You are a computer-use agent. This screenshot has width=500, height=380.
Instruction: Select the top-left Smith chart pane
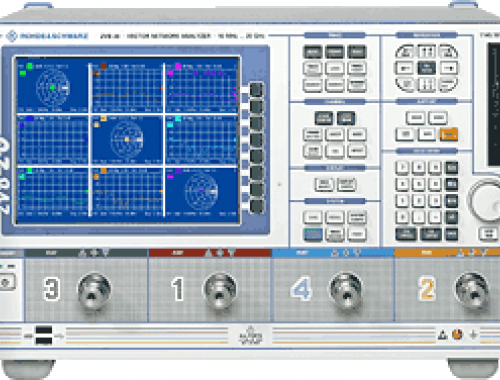click(x=52, y=86)
